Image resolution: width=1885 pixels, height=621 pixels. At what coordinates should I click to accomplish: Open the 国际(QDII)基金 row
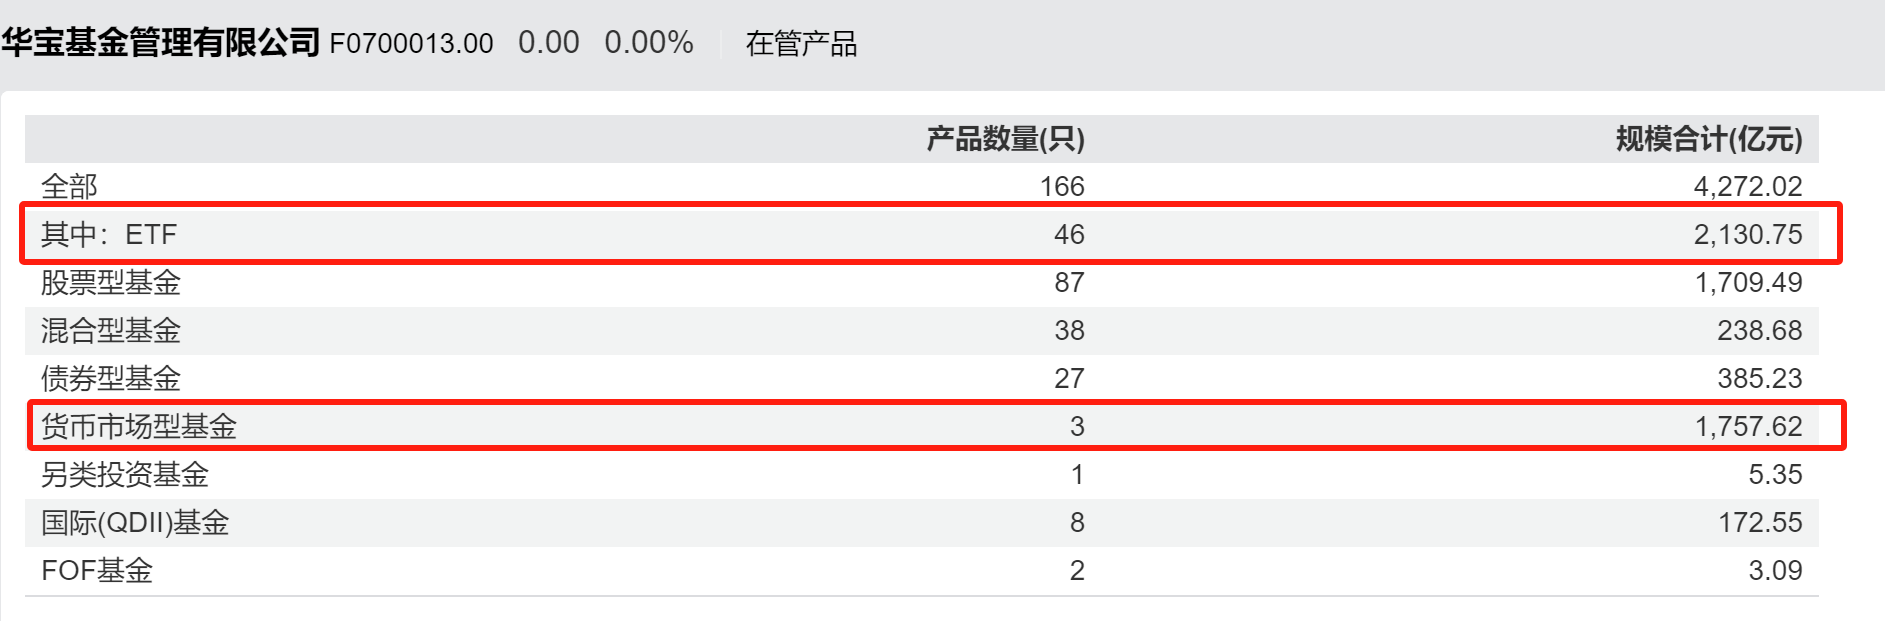135,523
